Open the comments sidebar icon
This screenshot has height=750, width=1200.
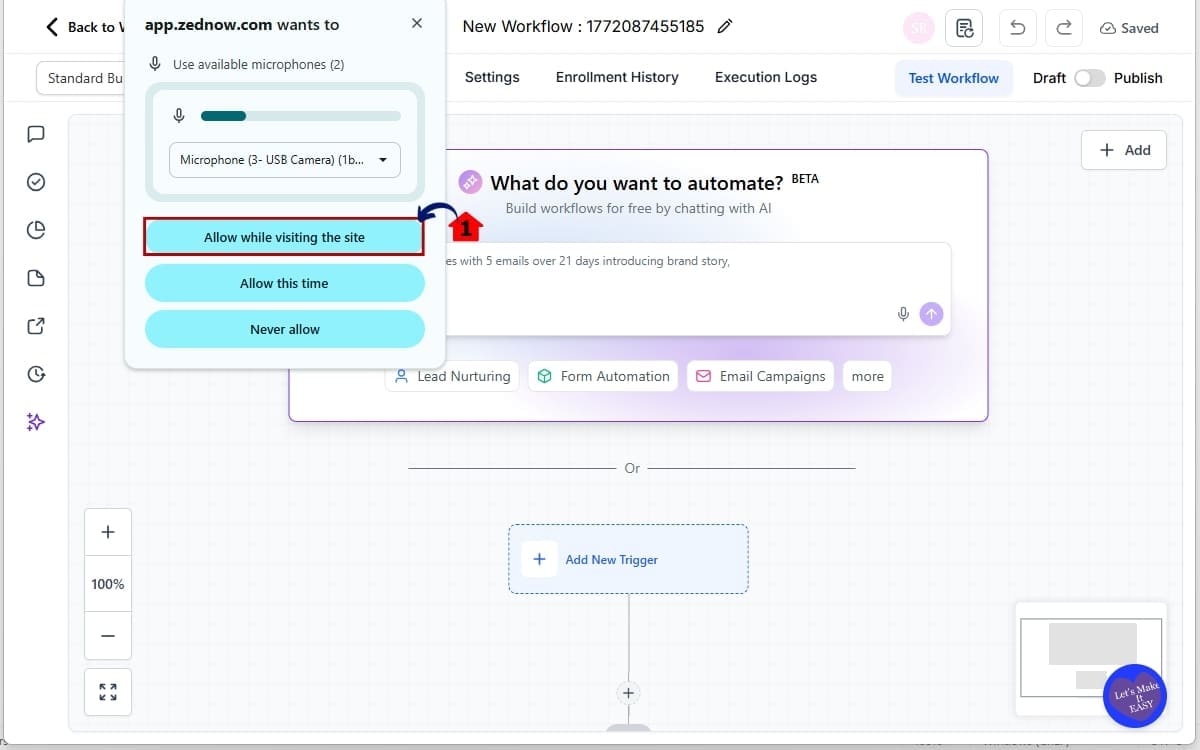click(36, 133)
